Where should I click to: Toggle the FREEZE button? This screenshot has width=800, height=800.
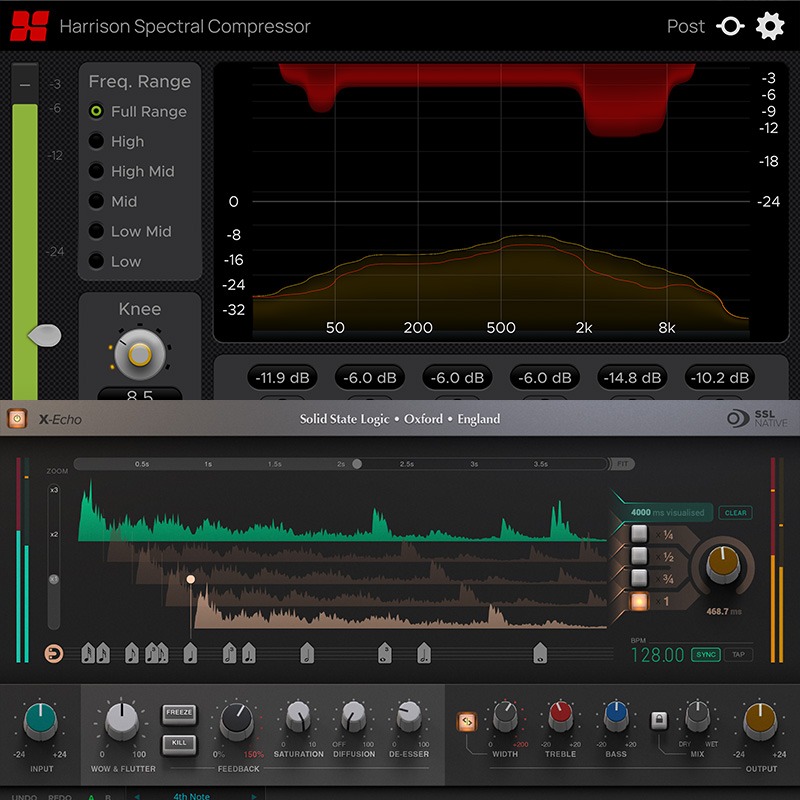tap(179, 713)
